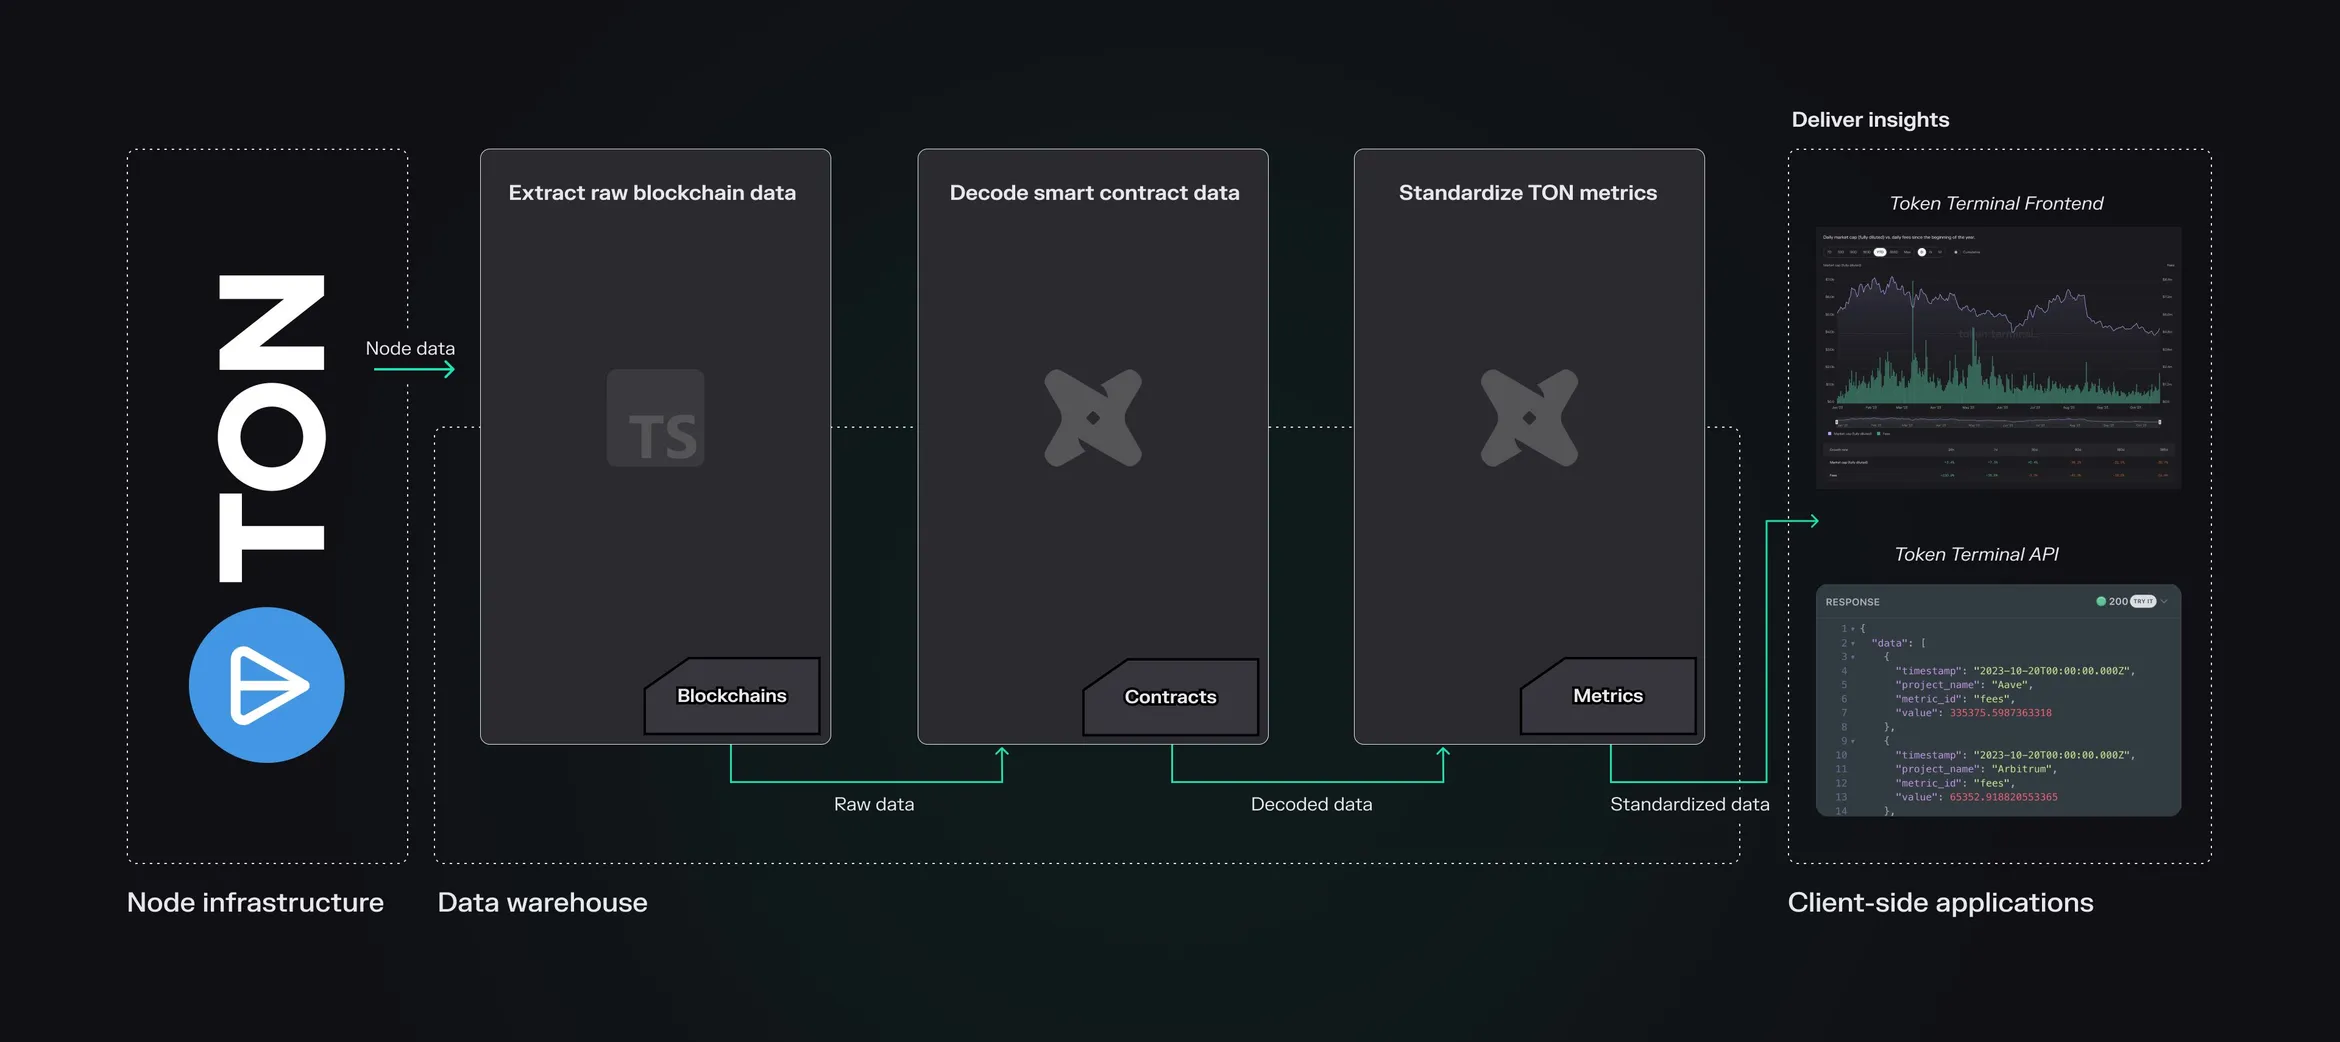The height and width of the screenshot is (1042, 2340).
Task: Click the 200 status code text
Action: click(x=2118, y=601)
